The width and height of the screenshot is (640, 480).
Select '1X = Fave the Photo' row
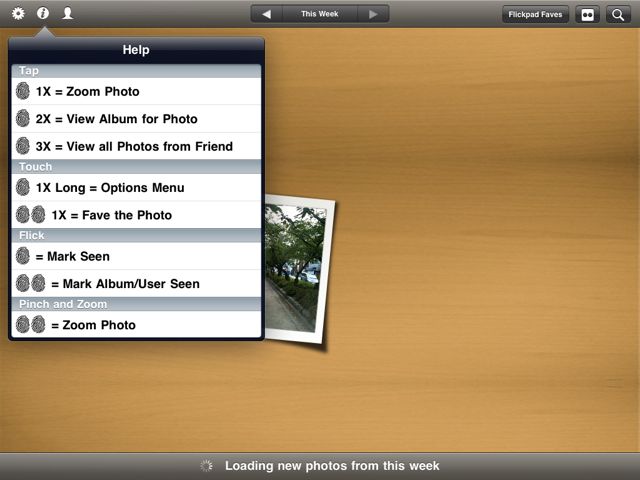click(136, 215)
